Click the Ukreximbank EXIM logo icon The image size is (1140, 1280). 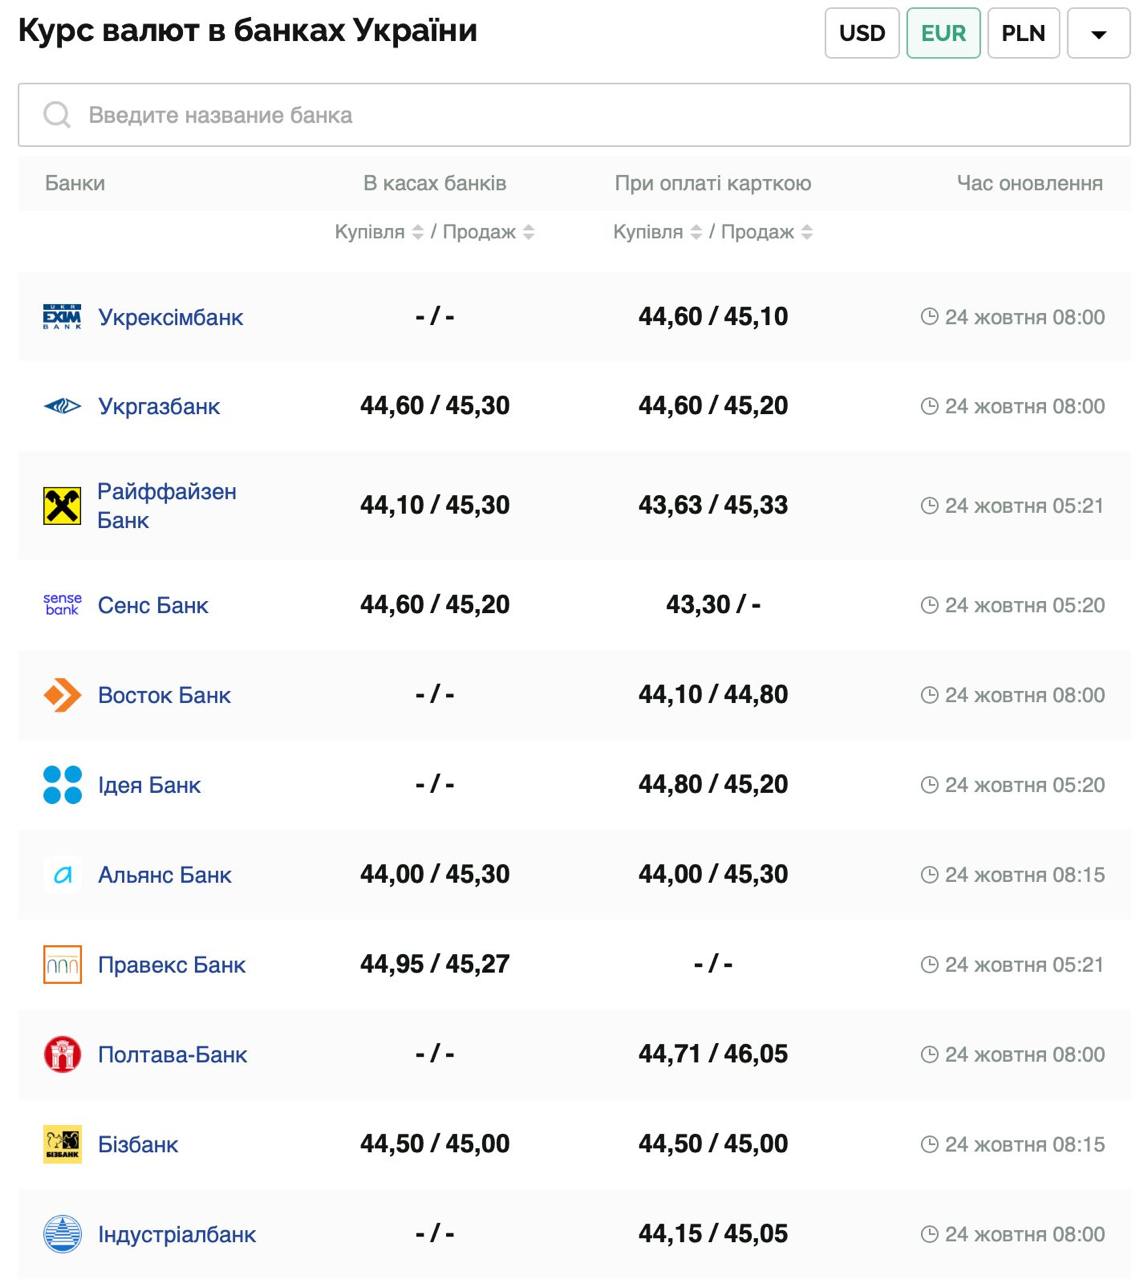click(x=62, y=317)
